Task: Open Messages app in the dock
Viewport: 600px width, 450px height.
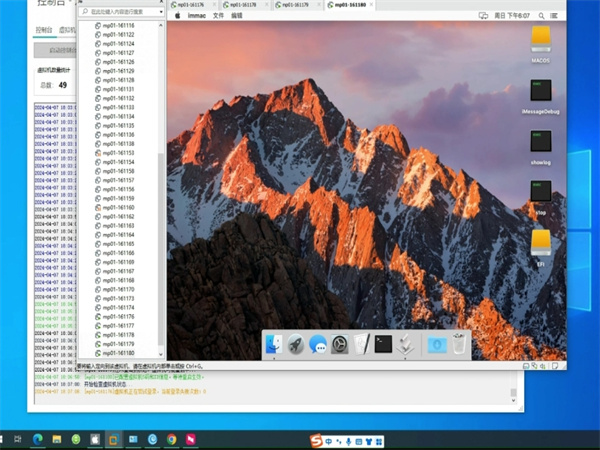Action: point(318,345)
